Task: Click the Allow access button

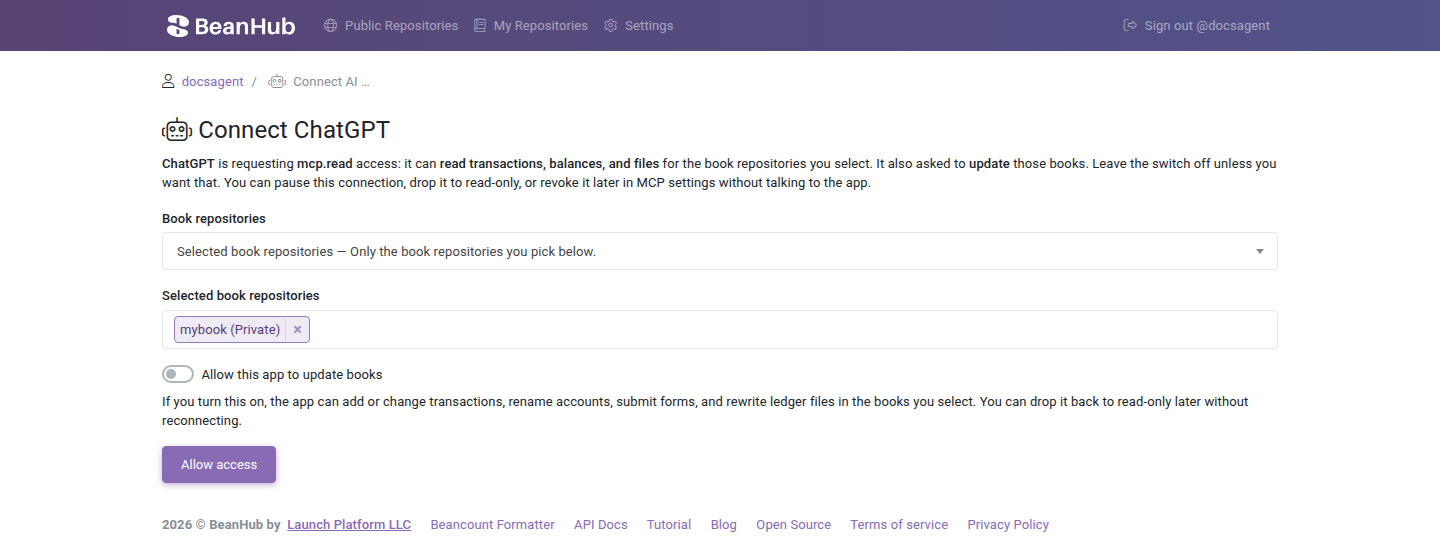Action: point(219,465)
